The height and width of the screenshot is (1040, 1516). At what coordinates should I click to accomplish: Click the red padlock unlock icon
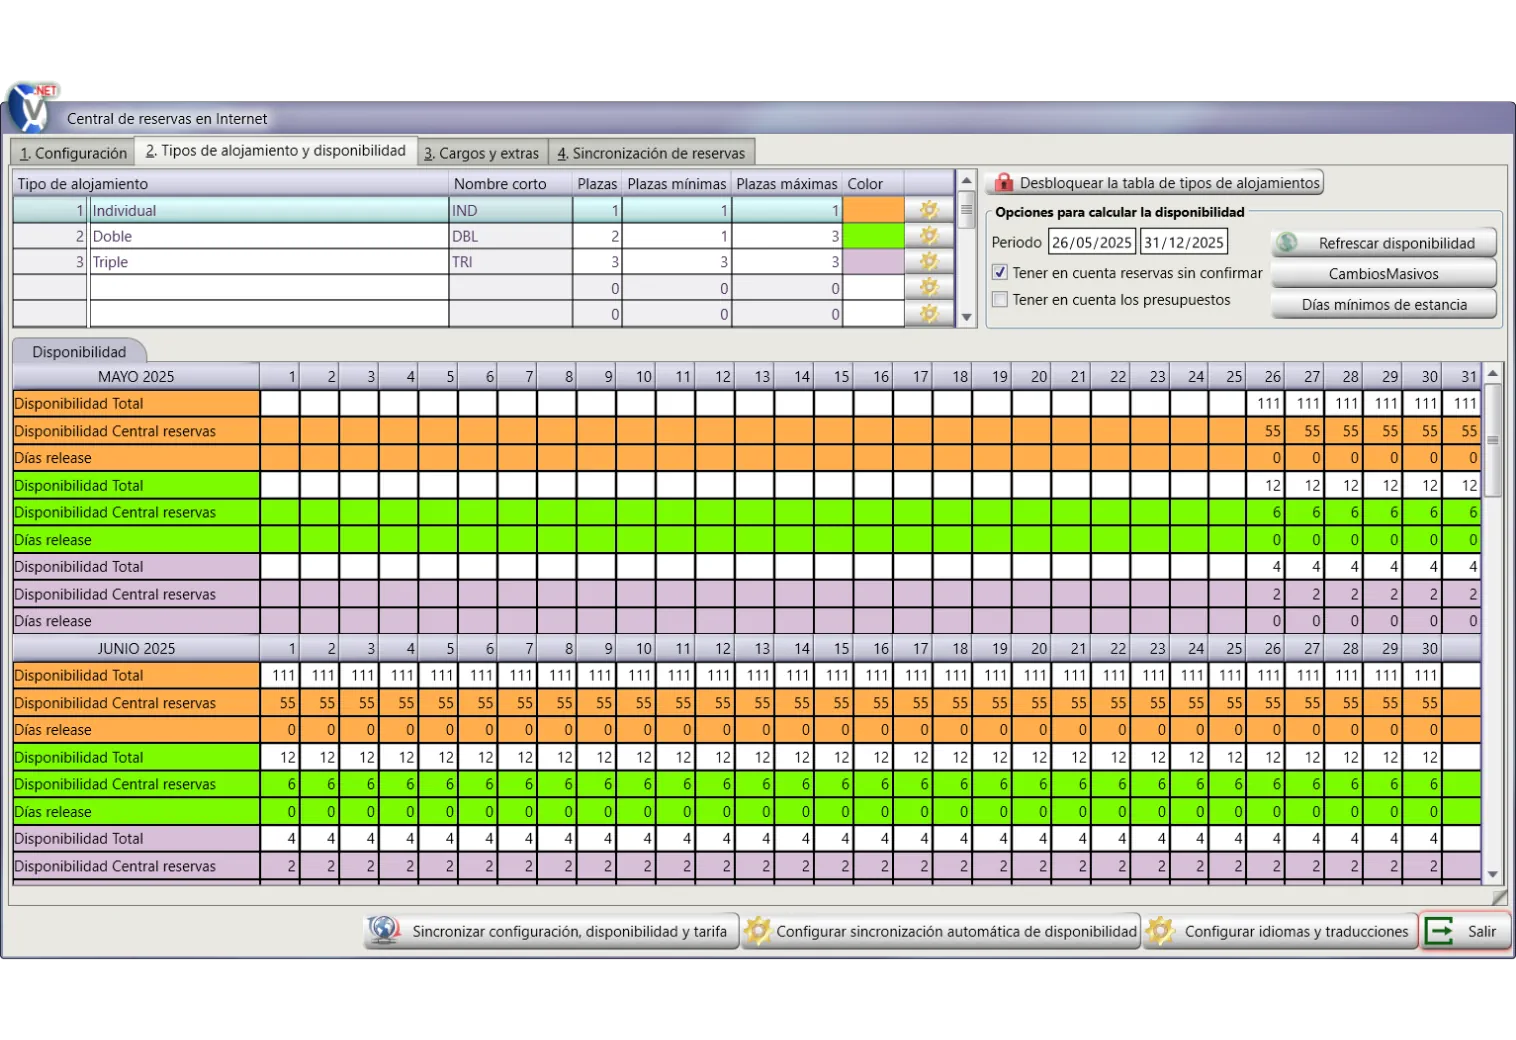(1002, 183)
